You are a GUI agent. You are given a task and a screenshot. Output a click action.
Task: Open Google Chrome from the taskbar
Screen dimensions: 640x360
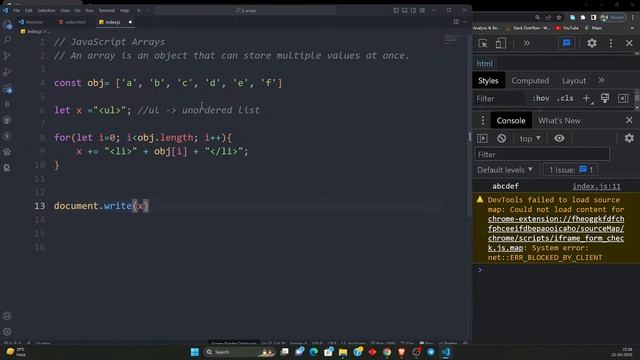(x=387, y=352)
